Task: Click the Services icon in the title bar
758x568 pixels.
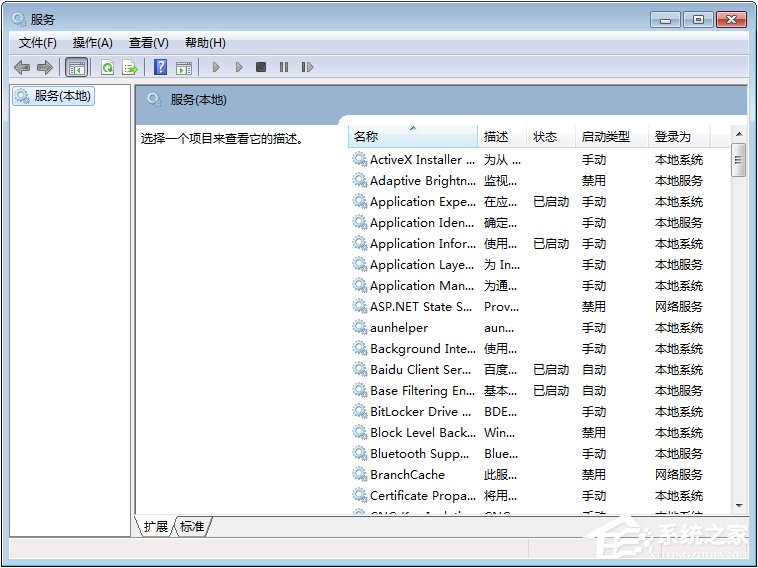Action: 19,19
